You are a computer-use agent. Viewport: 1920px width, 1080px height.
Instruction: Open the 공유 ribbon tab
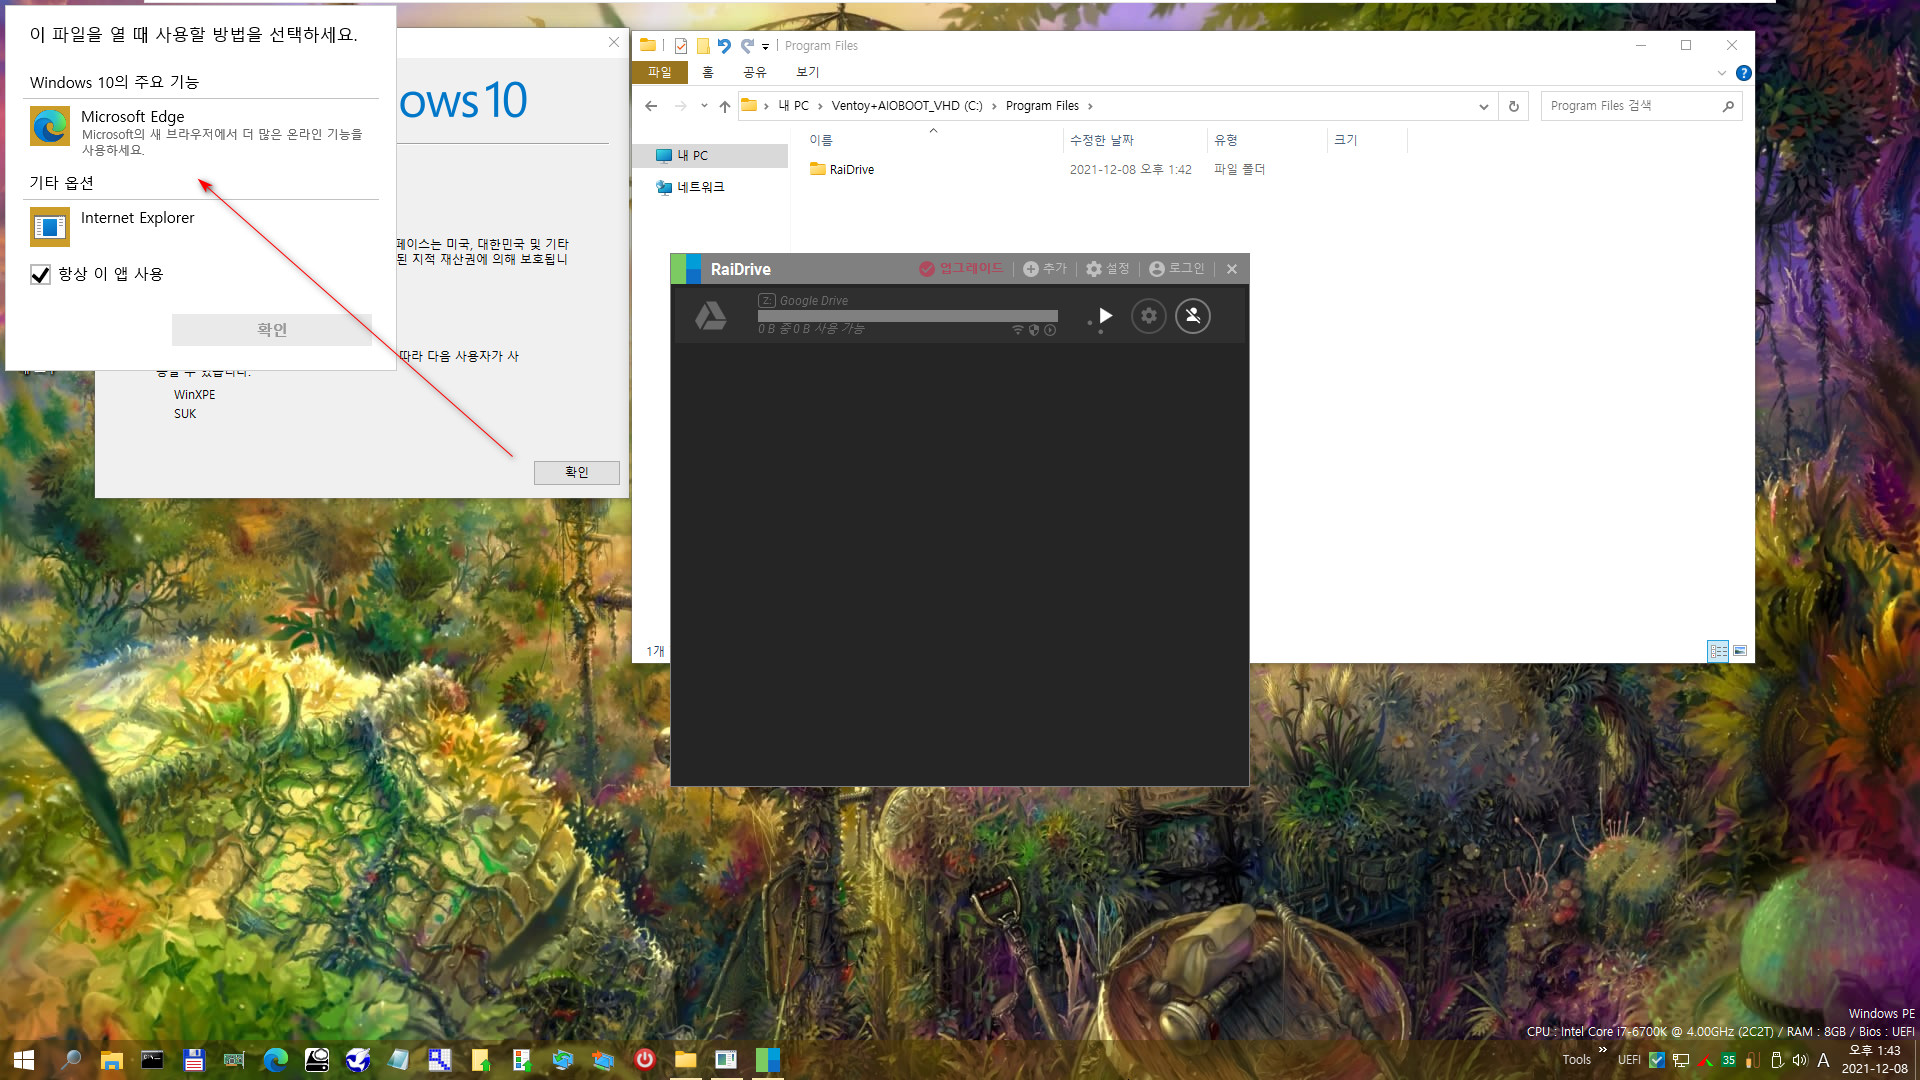point(755,72)
